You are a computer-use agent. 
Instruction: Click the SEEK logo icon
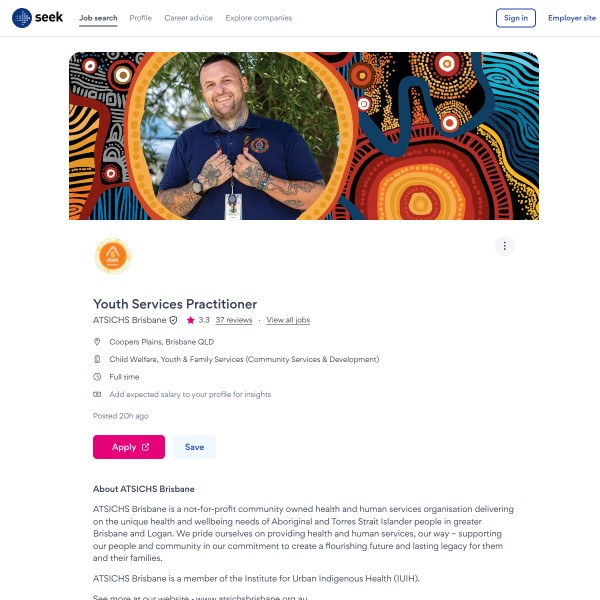[22, 18]
